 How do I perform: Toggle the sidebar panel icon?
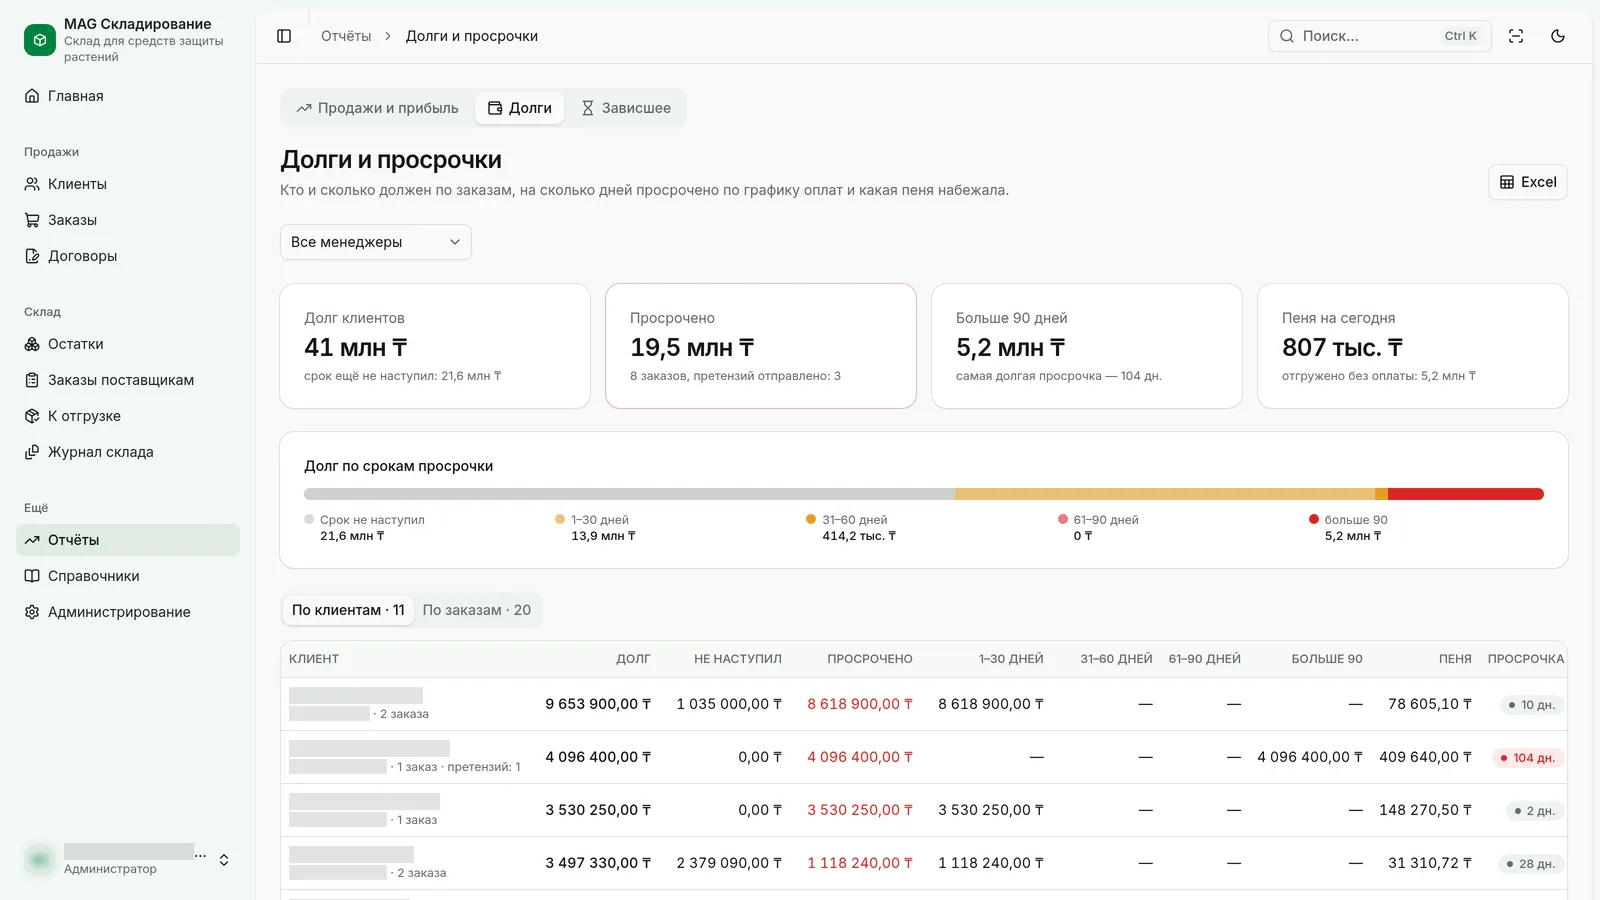pos(284,36)
